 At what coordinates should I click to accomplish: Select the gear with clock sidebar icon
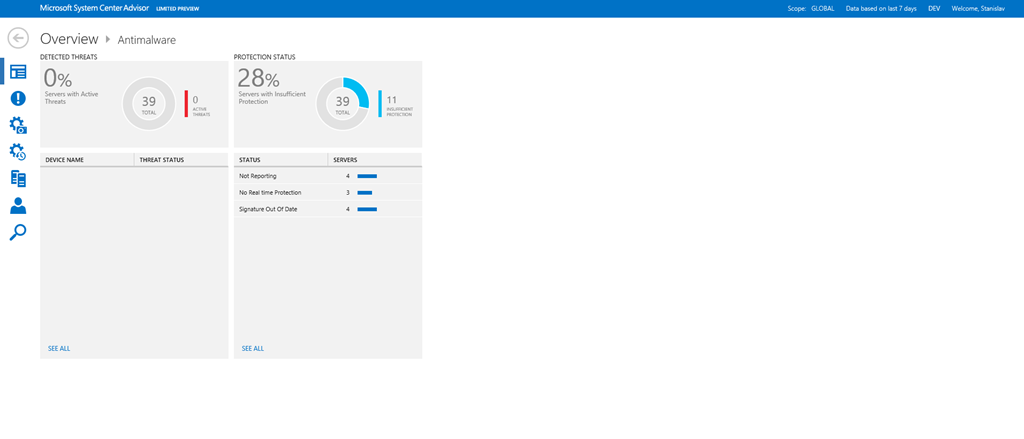click(x=18, y=152)
